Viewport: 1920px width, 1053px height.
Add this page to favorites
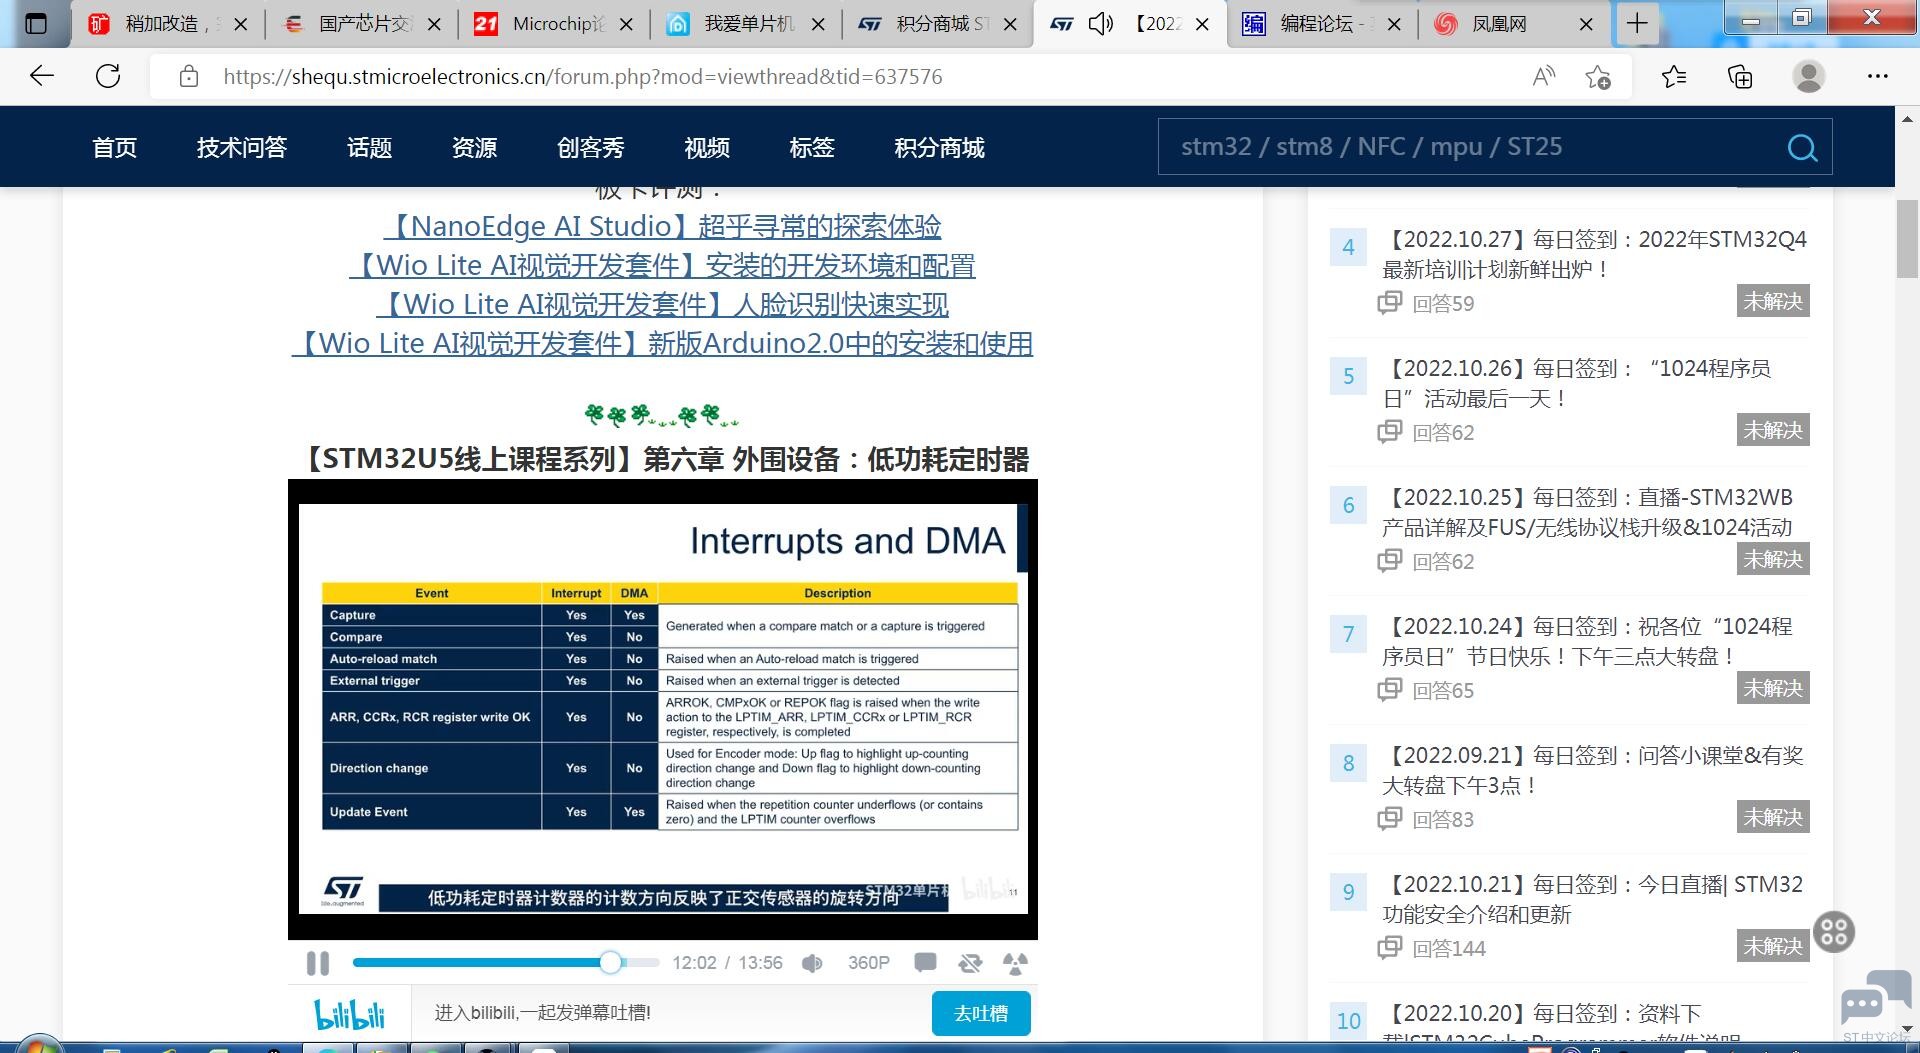1598,77
